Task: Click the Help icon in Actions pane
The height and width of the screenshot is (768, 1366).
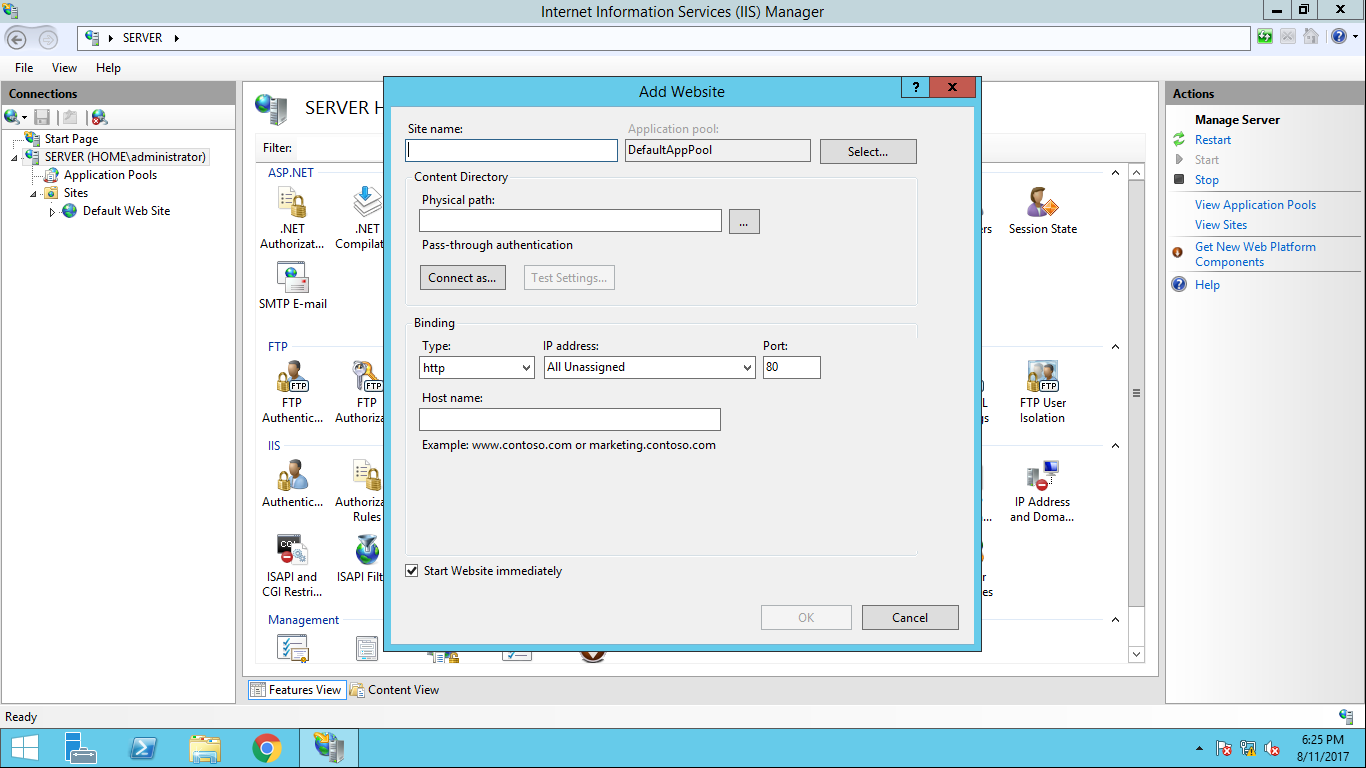Action: click(1179, 285)
